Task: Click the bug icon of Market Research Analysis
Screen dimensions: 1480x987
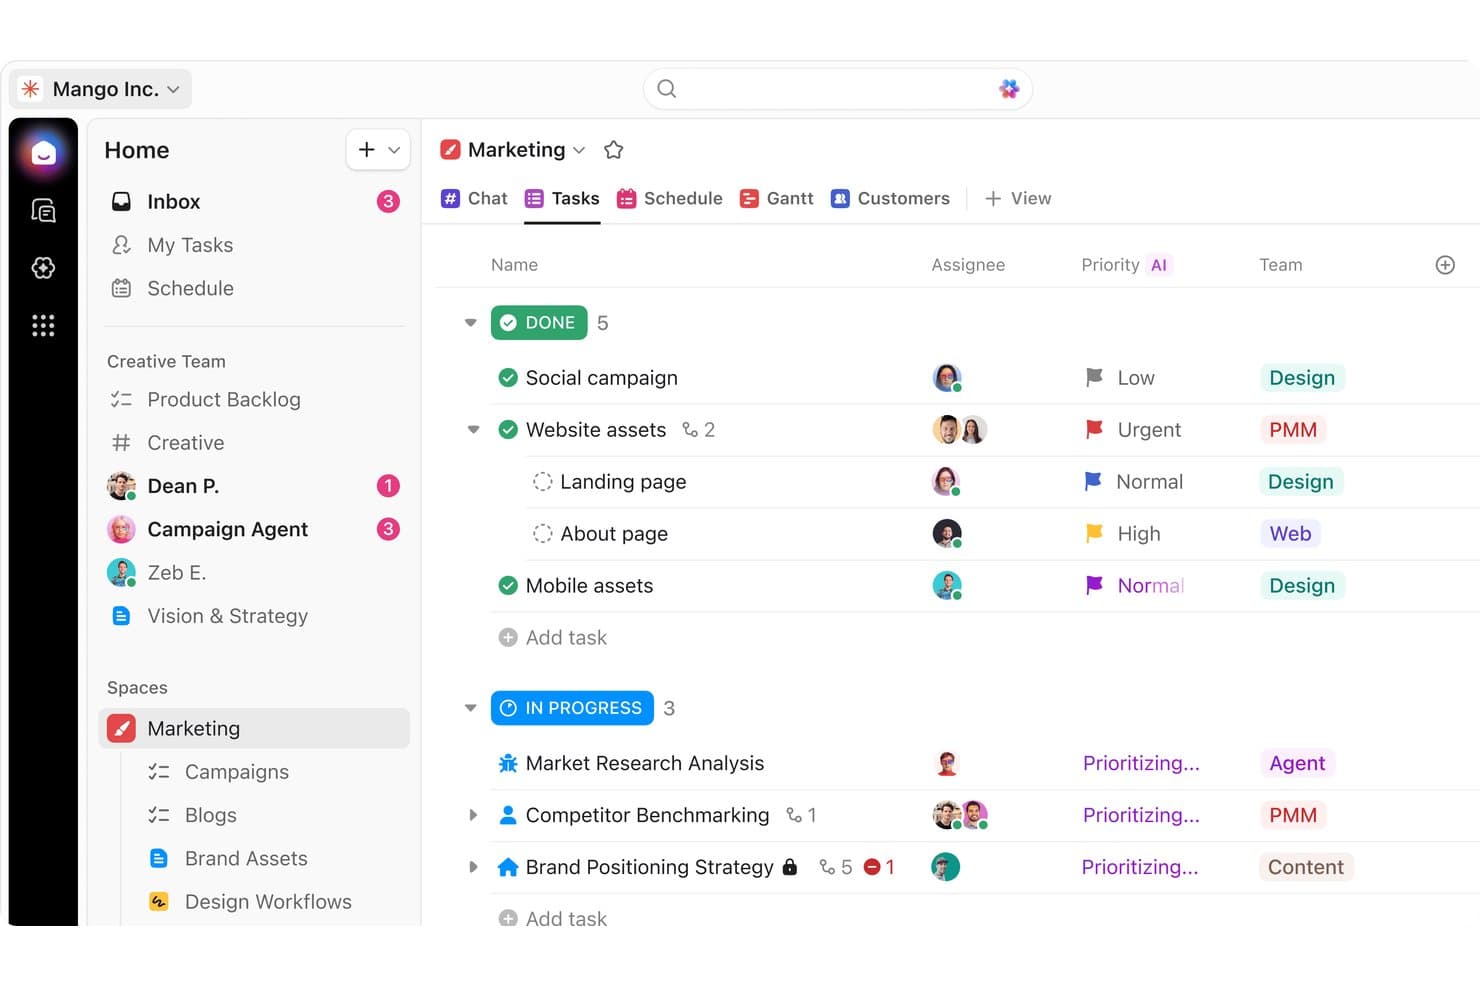Action: pyautogui.click(x=508, y=763)
